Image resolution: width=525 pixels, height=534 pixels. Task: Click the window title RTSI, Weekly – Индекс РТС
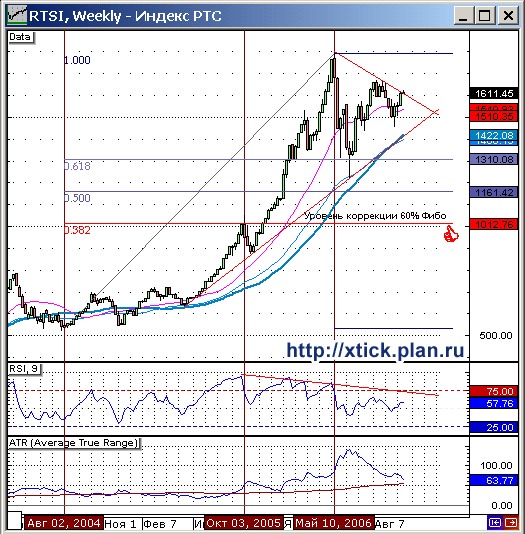point(125,16)
